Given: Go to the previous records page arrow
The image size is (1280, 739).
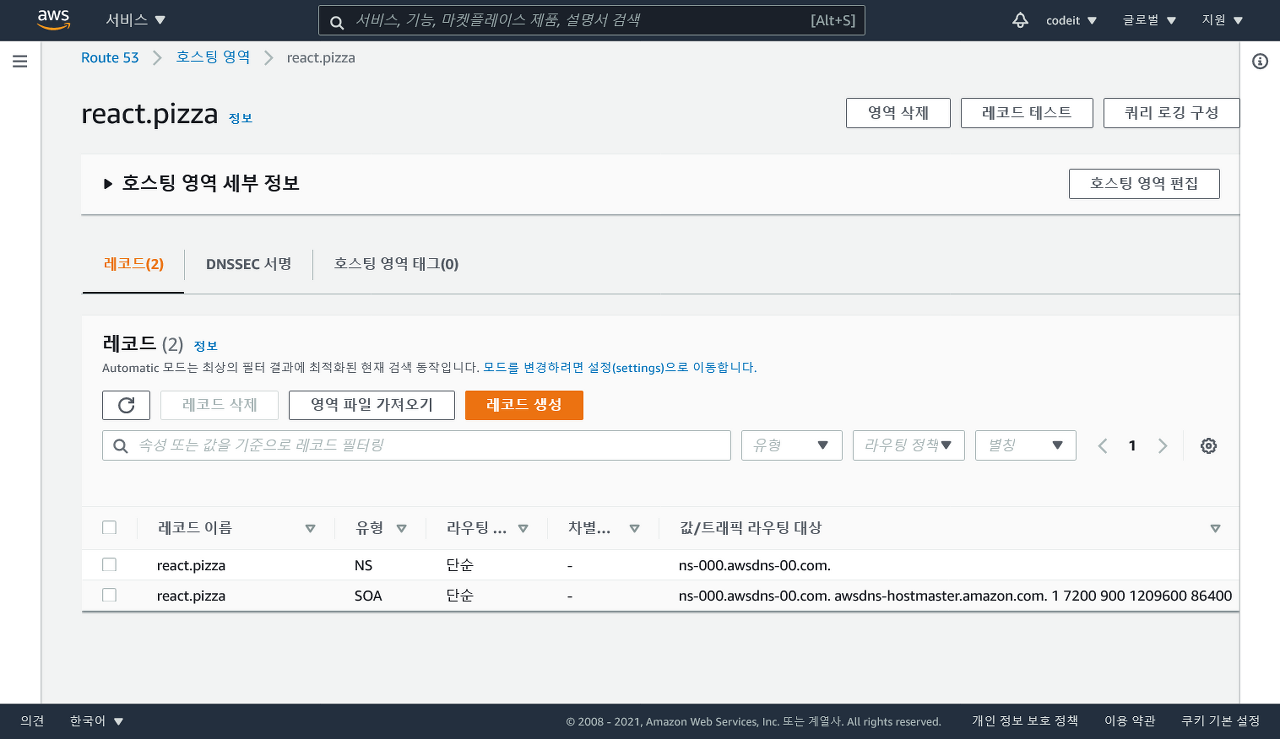Looking at the screenshot, I should 1102,446.
